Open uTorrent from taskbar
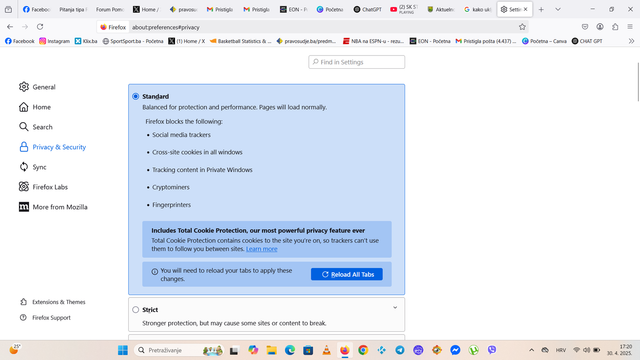 (473, 350)
